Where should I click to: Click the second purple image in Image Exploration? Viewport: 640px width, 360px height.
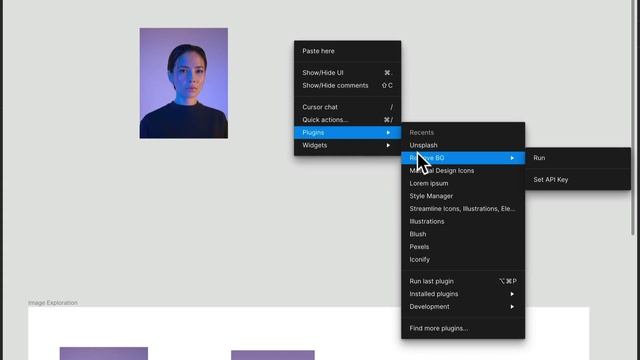(273, 355)
